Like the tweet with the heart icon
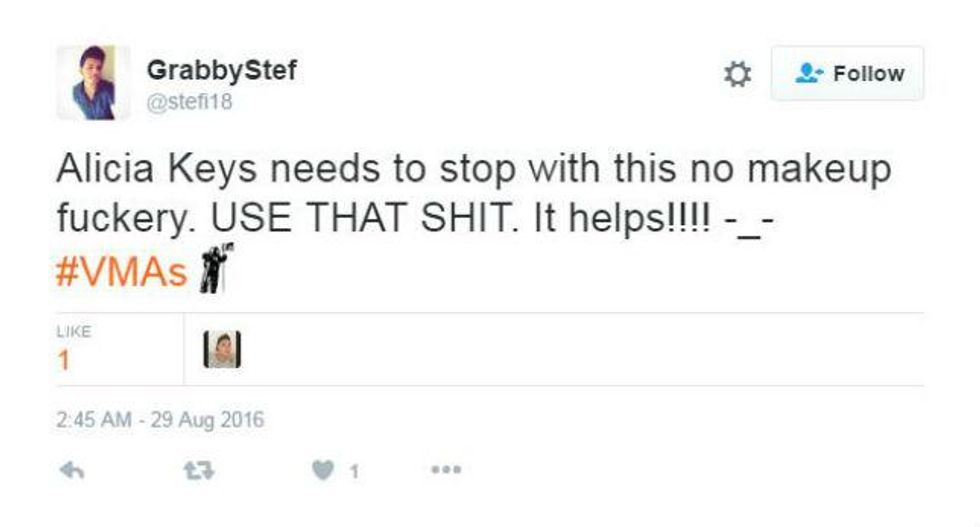The width and height of the screenshot is (980, 527). click(x=322, y=470)
